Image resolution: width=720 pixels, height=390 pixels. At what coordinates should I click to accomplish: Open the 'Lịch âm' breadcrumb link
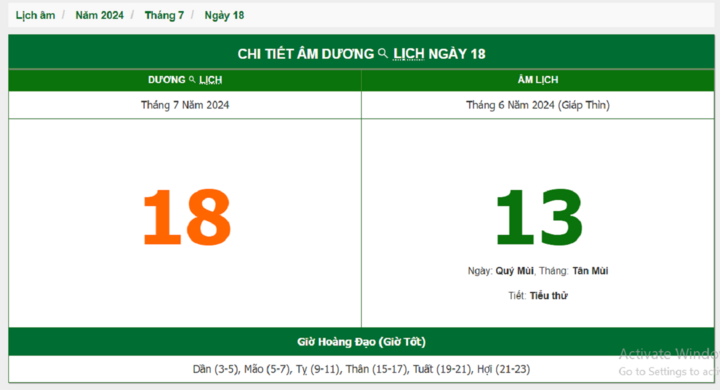click(x=35, y=15)
